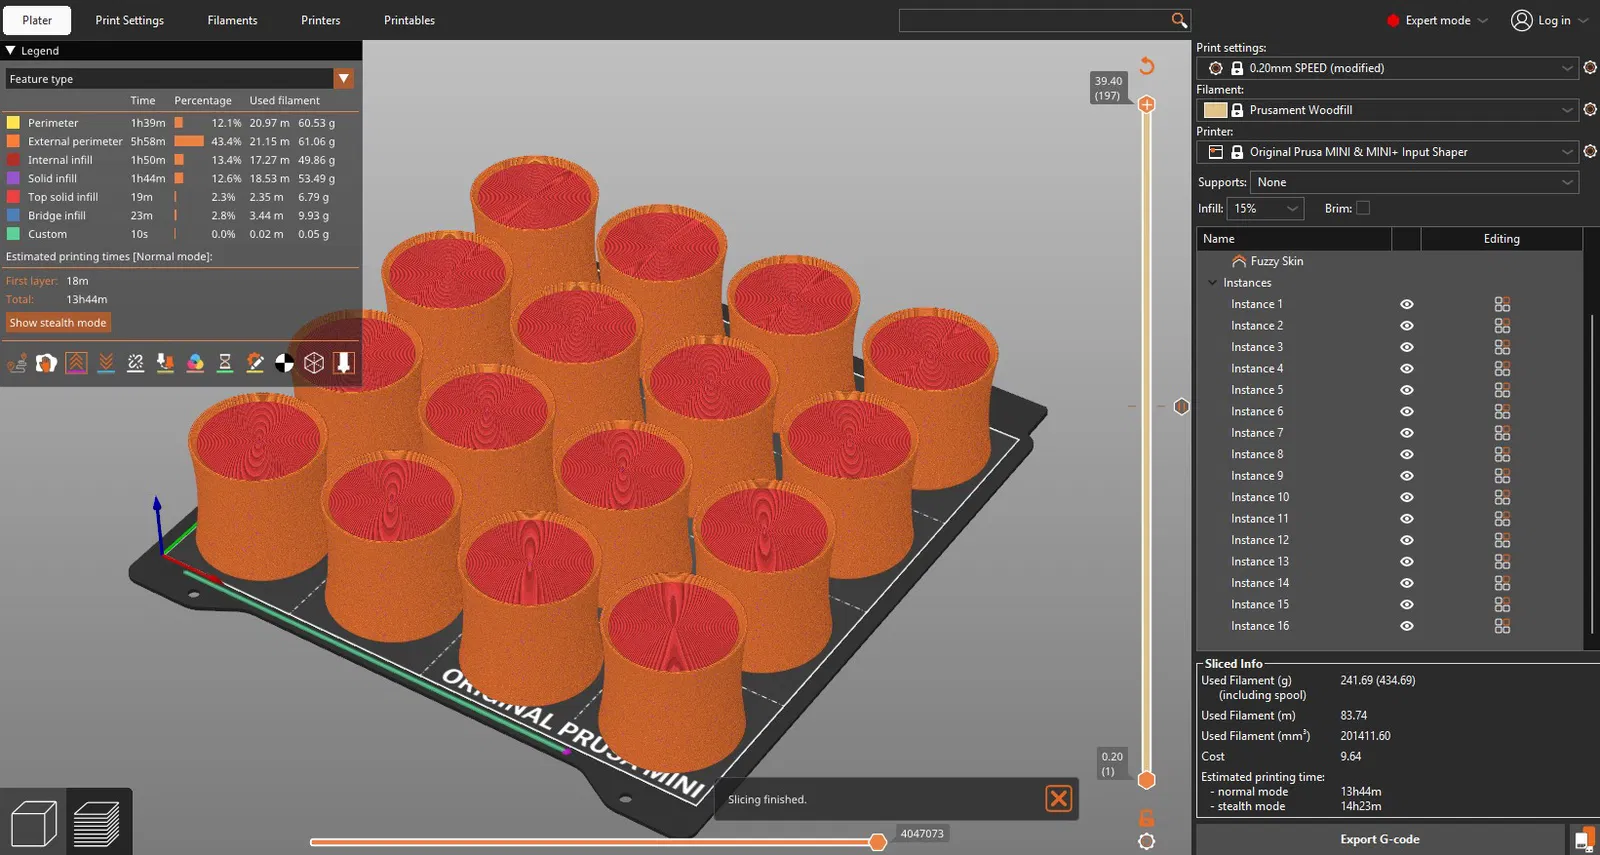This screenshot has height=855, width=1600.
Task: Open the Print Settings tab
Action: (129, 20)
